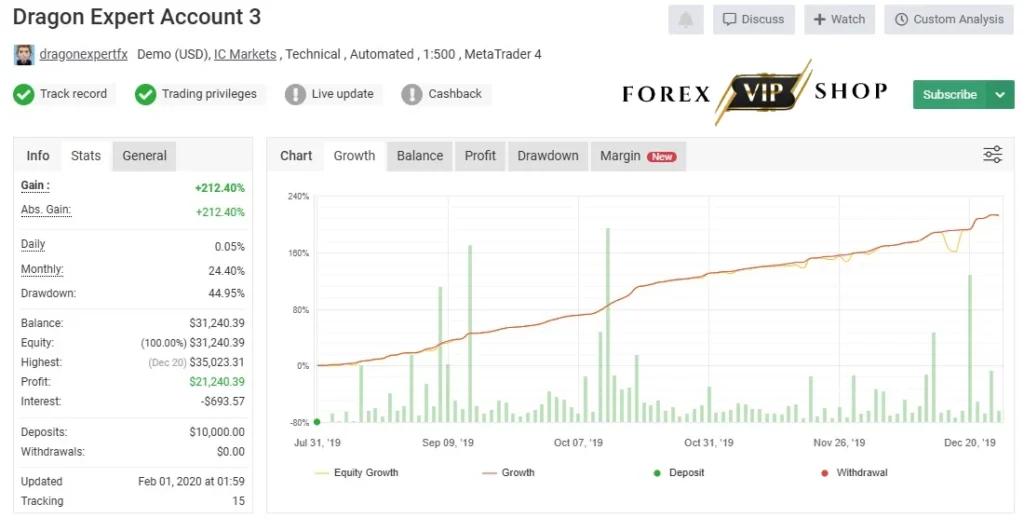Click the Dec 20, '19 axis date
This screenshot has height=518, width=1024.
(x=970, y=443)
